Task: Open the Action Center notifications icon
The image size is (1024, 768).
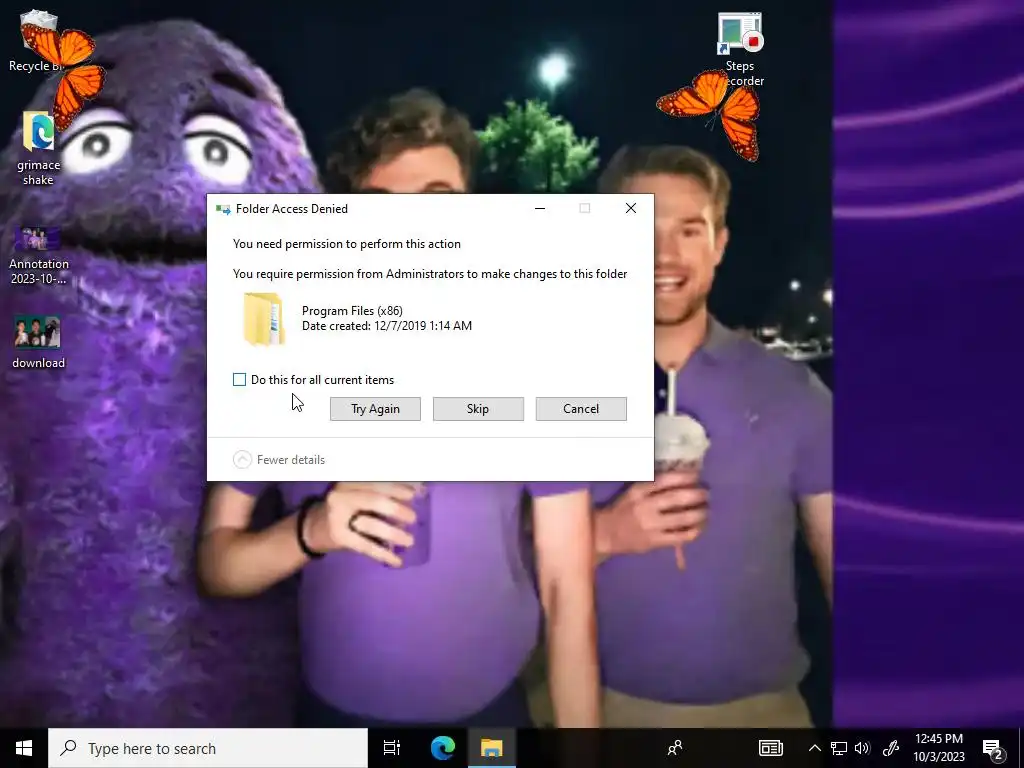Action: pos(993,748)
